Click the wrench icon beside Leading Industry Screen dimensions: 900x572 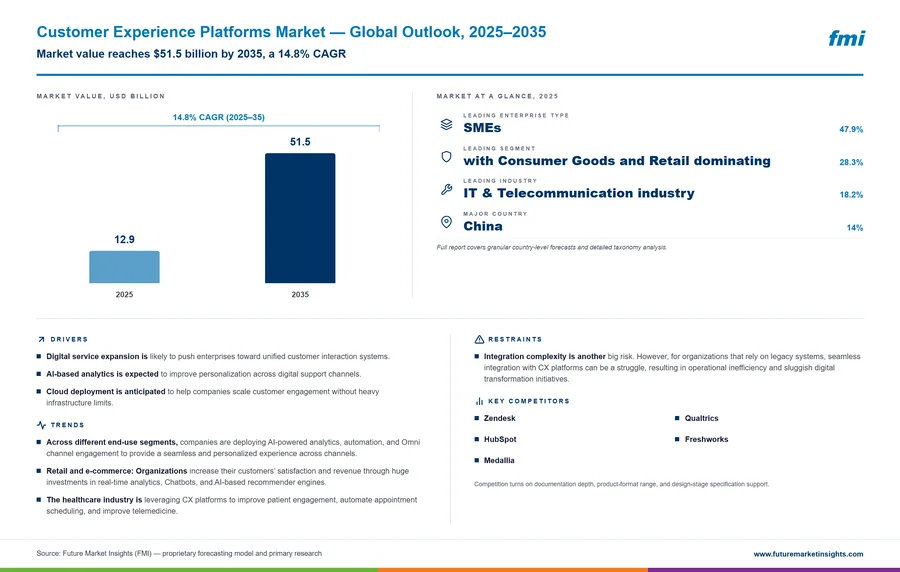(x=446, y=189)
